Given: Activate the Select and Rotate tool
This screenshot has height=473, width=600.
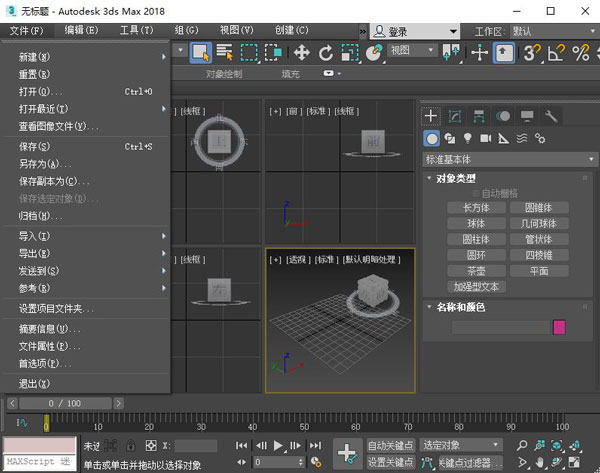Looking at the screenshot, I should [326, 52].
